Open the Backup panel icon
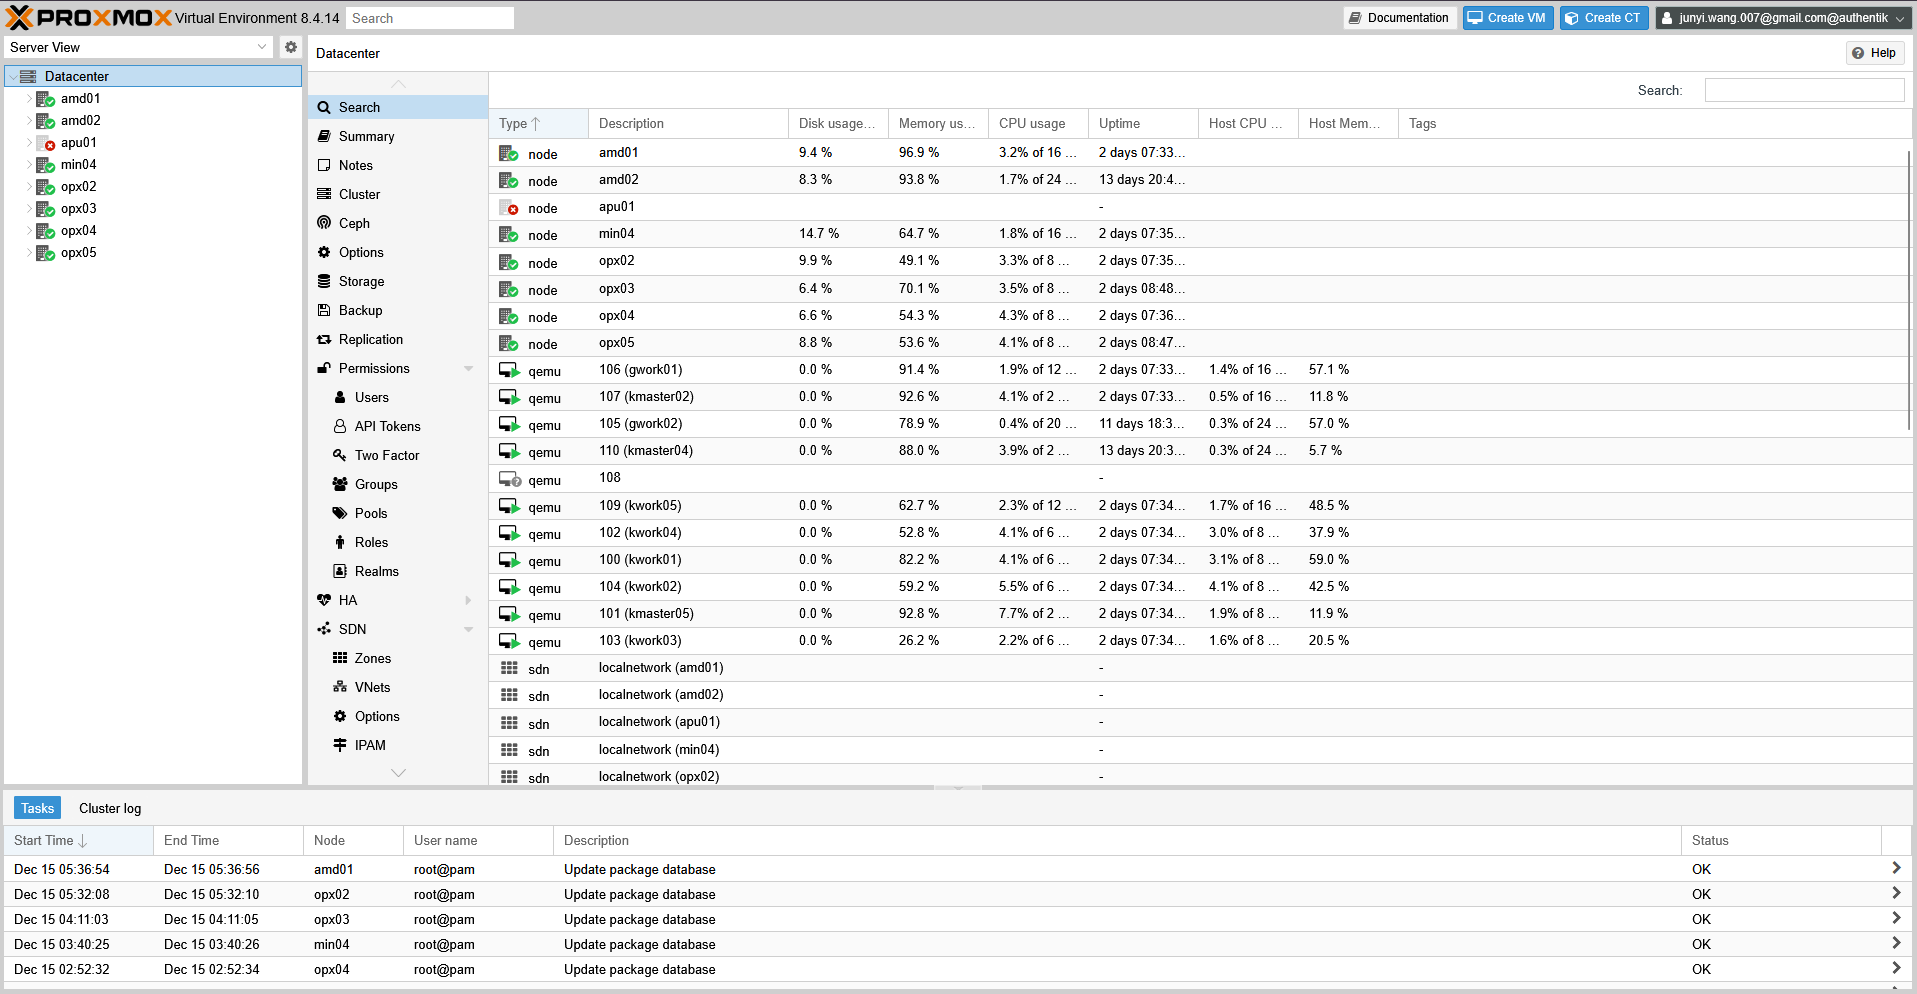 pos(324,310)
